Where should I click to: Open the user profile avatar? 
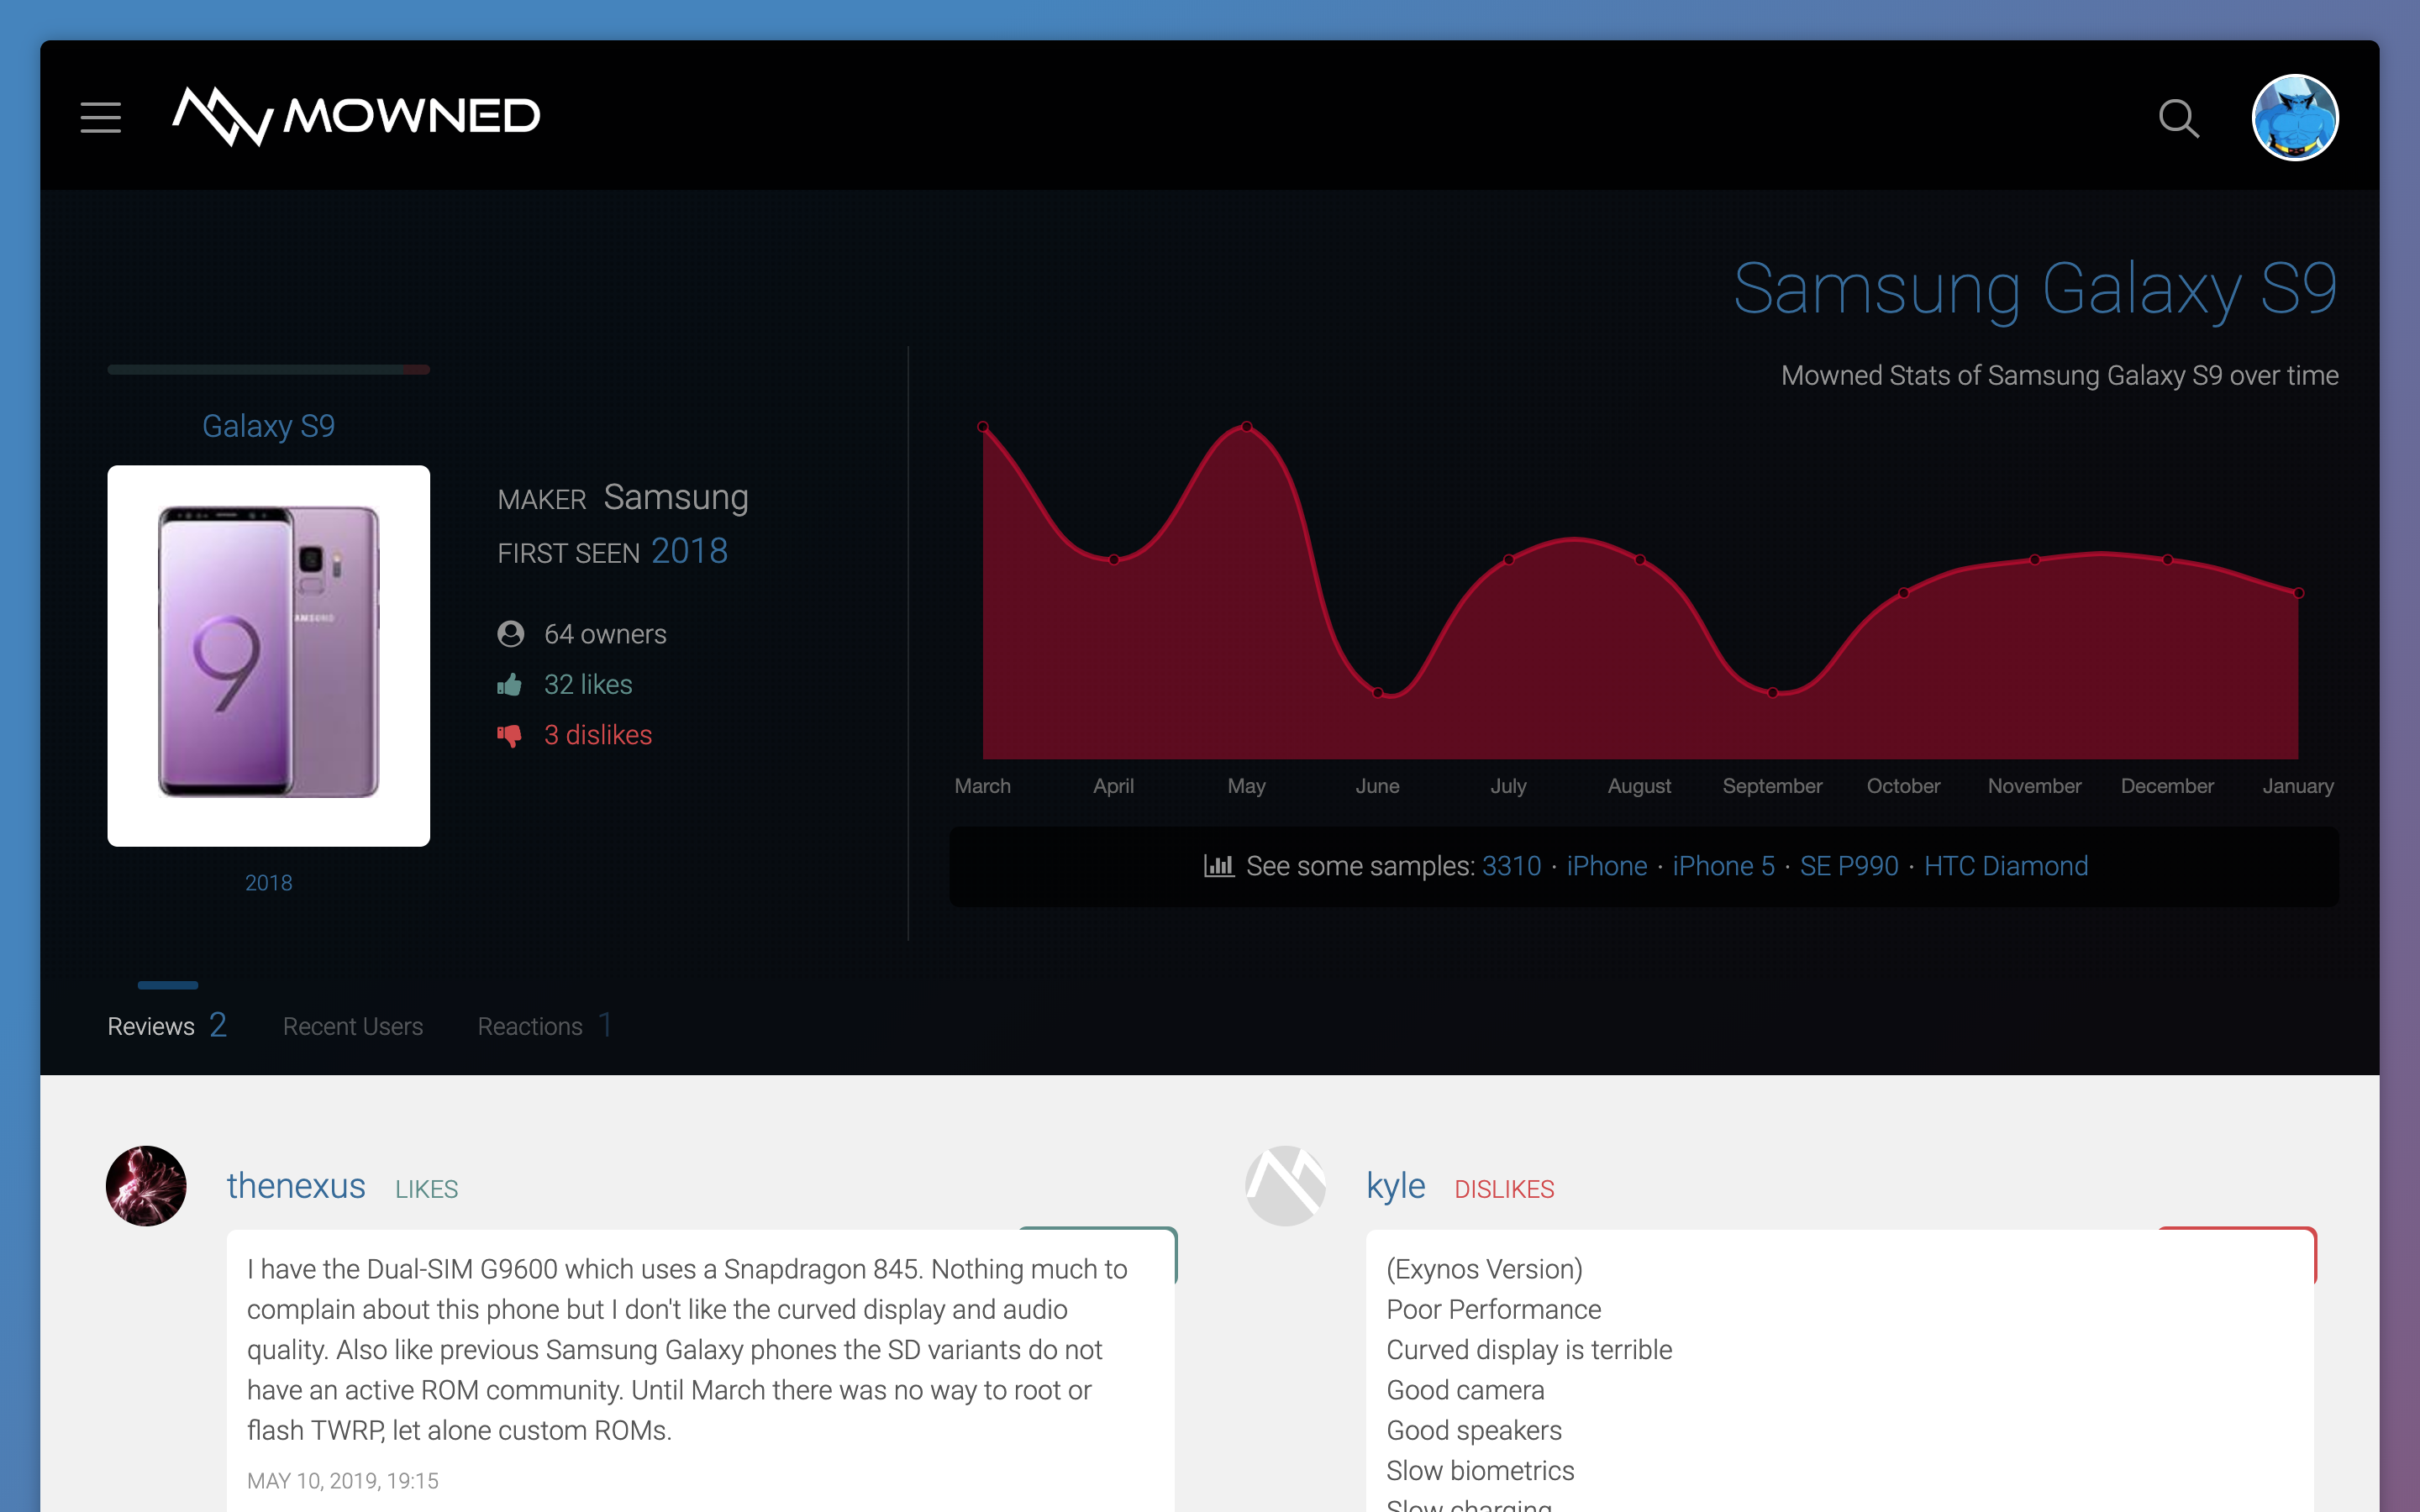(x=2294, y=118)
